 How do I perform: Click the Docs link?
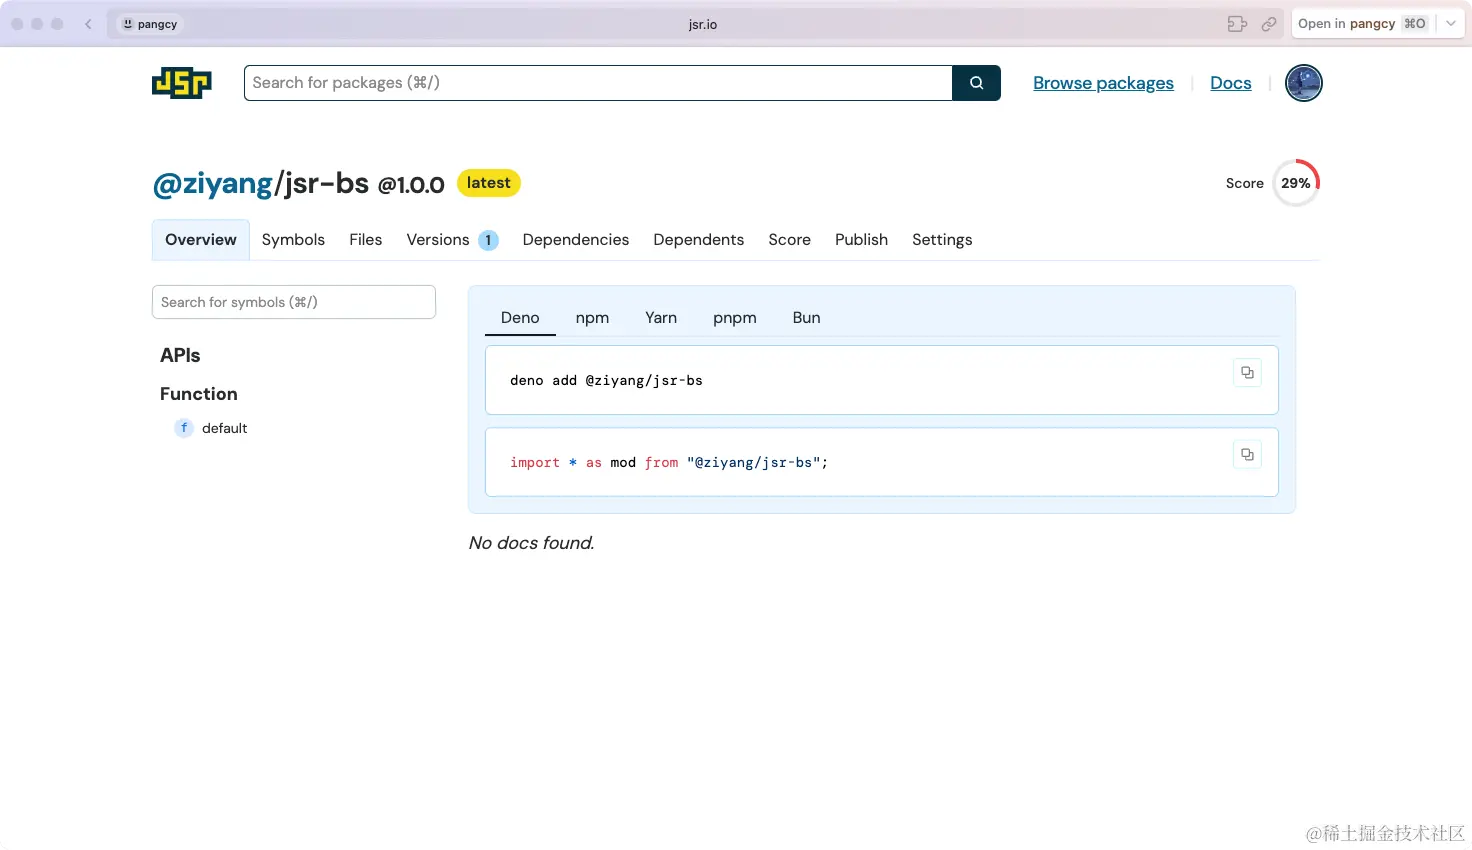(1231, 83)
